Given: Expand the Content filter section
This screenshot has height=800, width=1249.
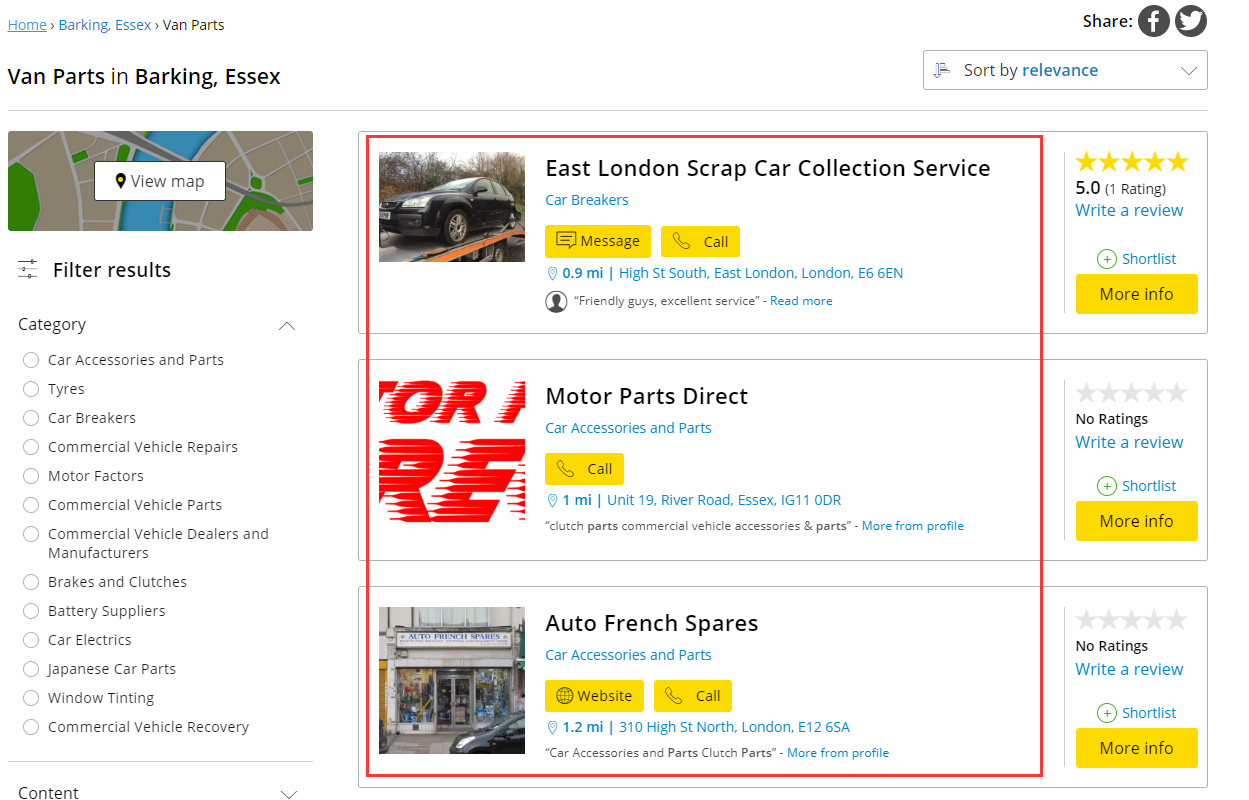Looking at the screenshot, I should [288, 794].
